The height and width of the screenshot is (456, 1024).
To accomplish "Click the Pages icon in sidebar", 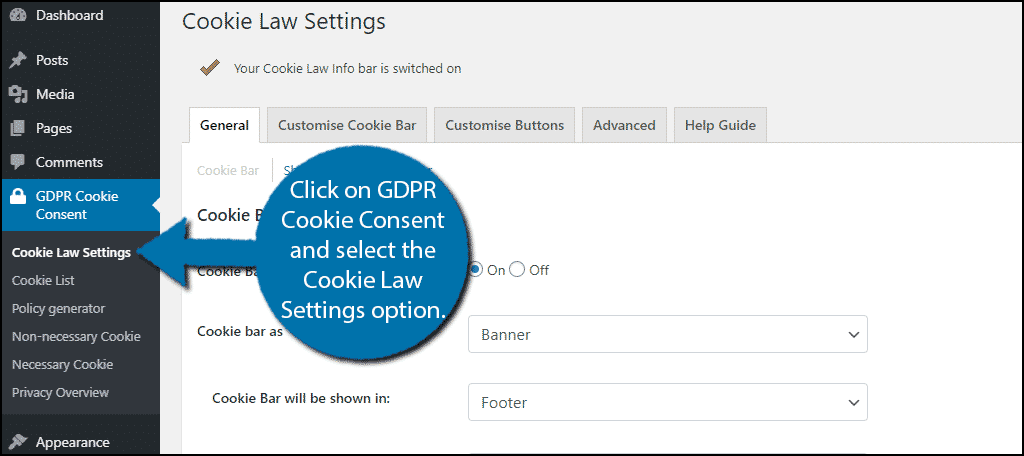I will pyautogui.click(x=18, y=128).
